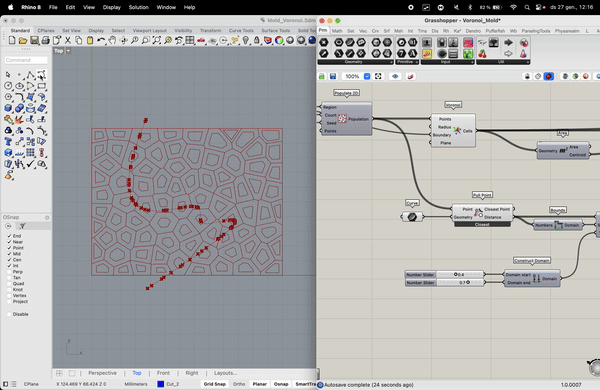Open the Math tab in Grasshopper

[337, 31]
